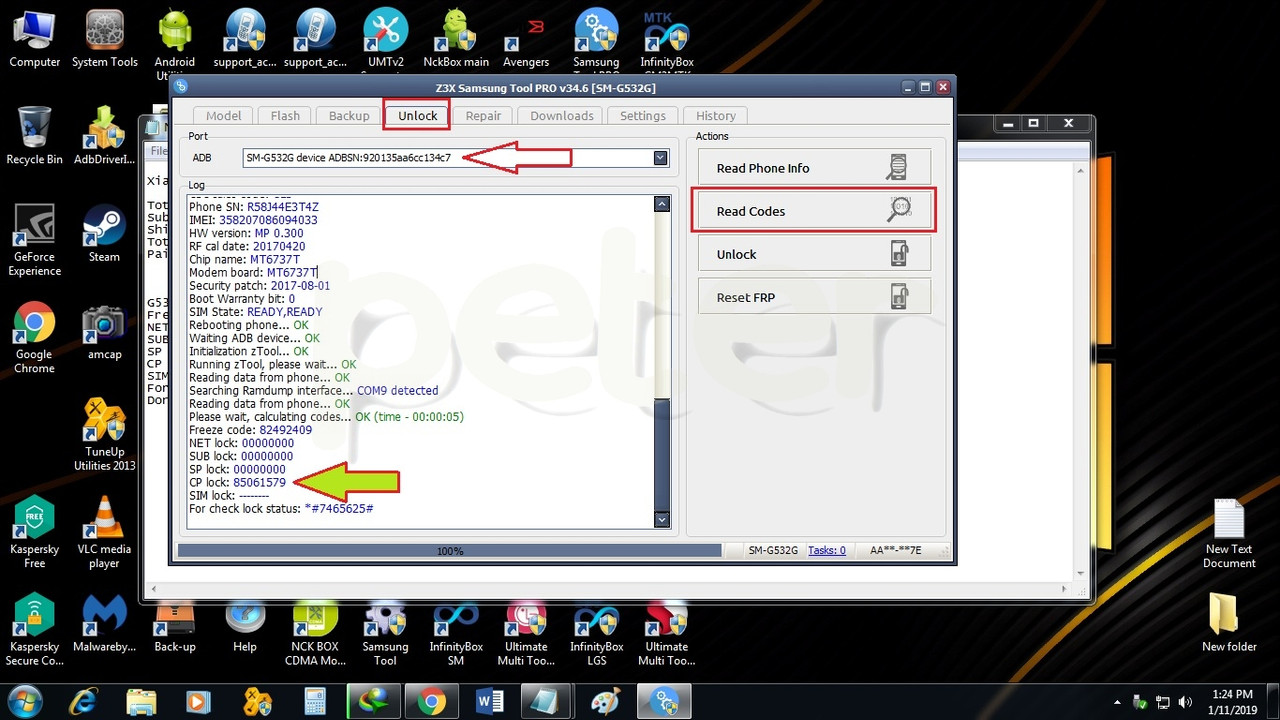
Task: Open the Help desktop icon
Action: pos(245,623)
